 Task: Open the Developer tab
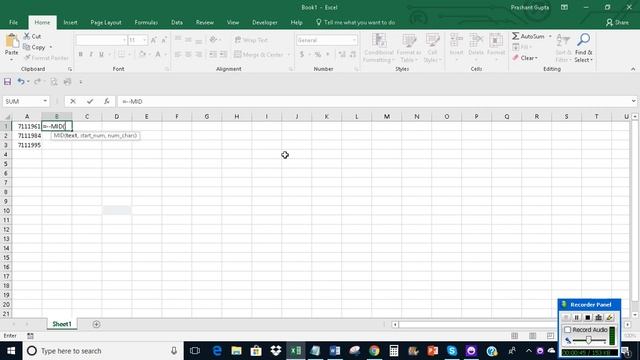tap(264, 22)
